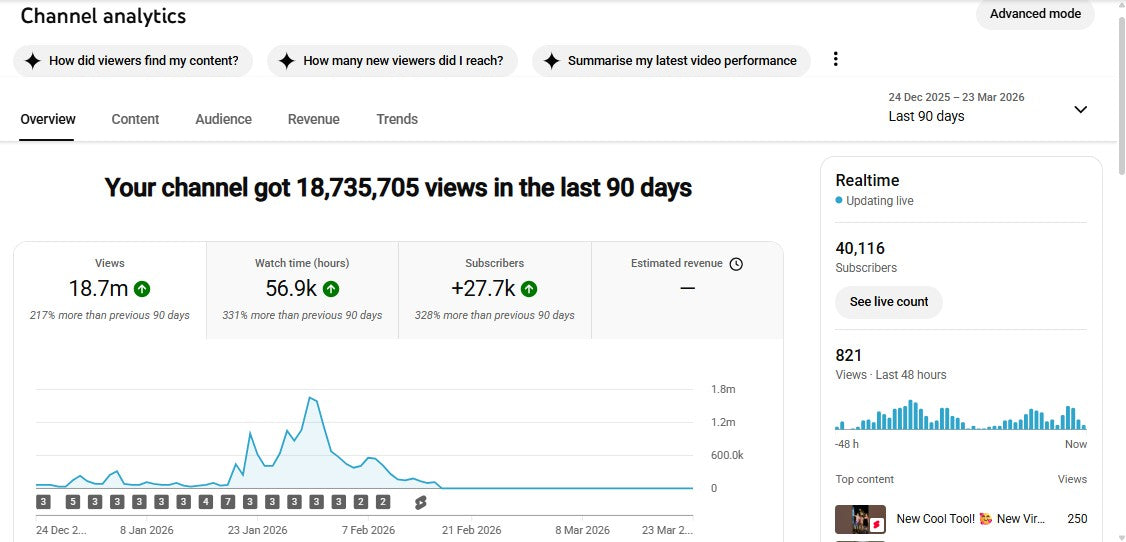This screenshot has height=542, width=1126.
Task: Click the sparkle icon on 'Summarise my latest video performance'
Action: coord(551,61)
